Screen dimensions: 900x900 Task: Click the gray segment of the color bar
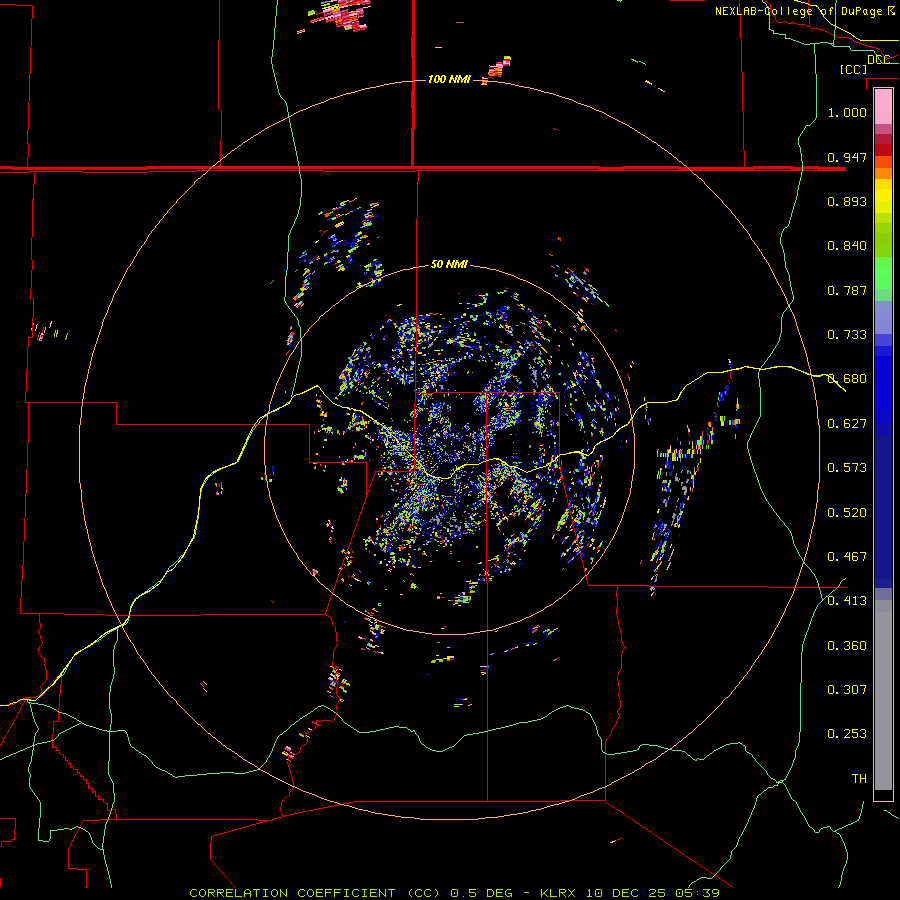click(883, 695)
